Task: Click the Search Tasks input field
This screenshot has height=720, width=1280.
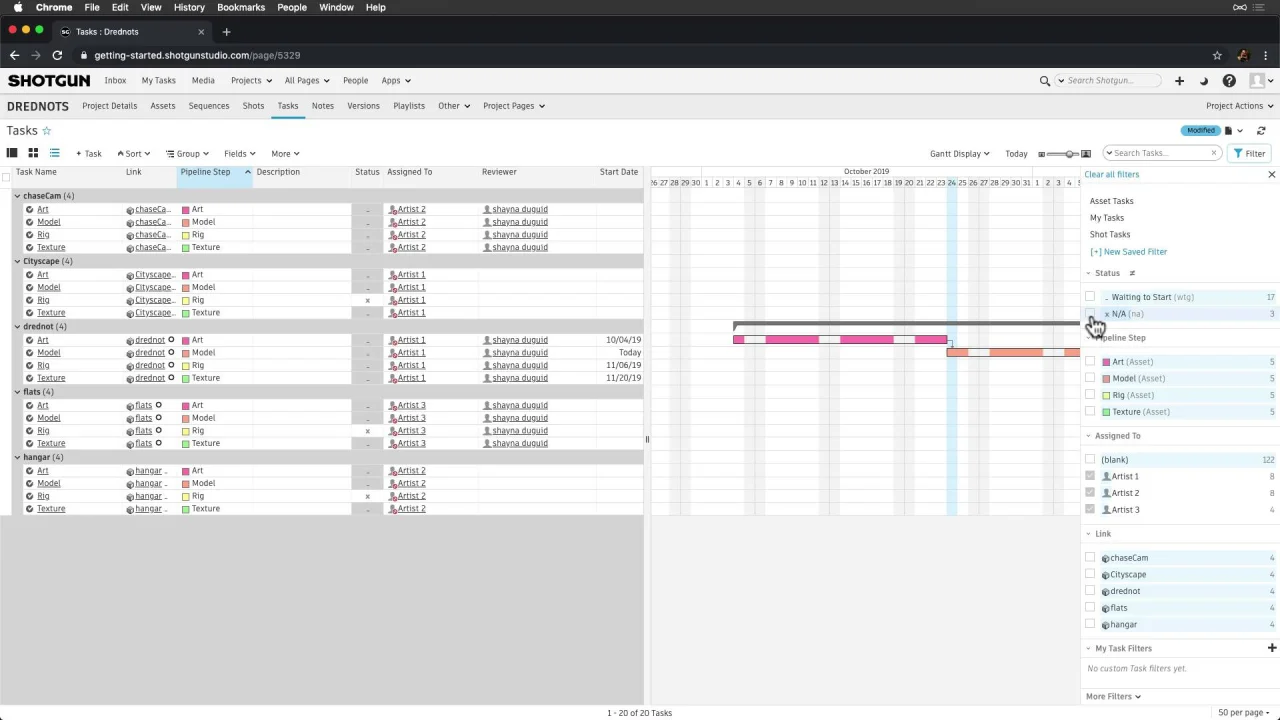Action: tap(1160, 153)
